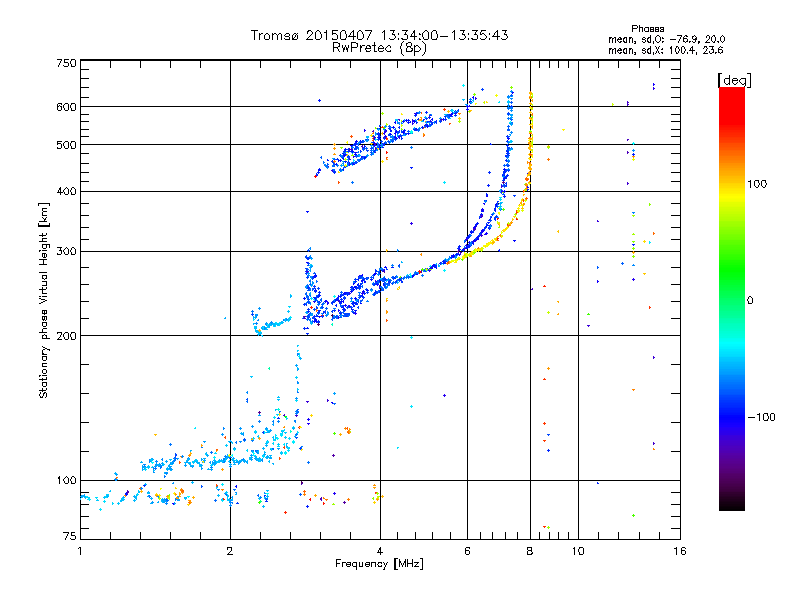Image resolution: width=800 pixels, height=600 pixels.
Task: Click the y-axis tick label '600'
Action: tap(66, 107)
